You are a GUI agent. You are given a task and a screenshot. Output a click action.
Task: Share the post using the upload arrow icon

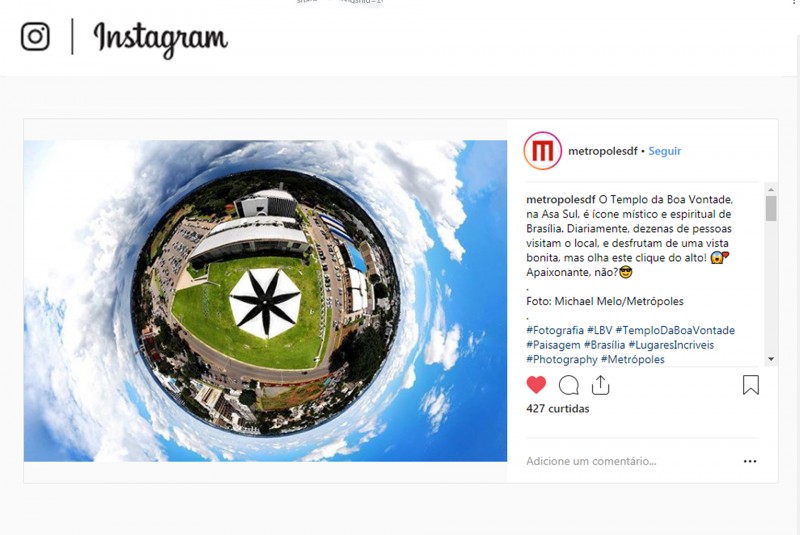[601, 385]
